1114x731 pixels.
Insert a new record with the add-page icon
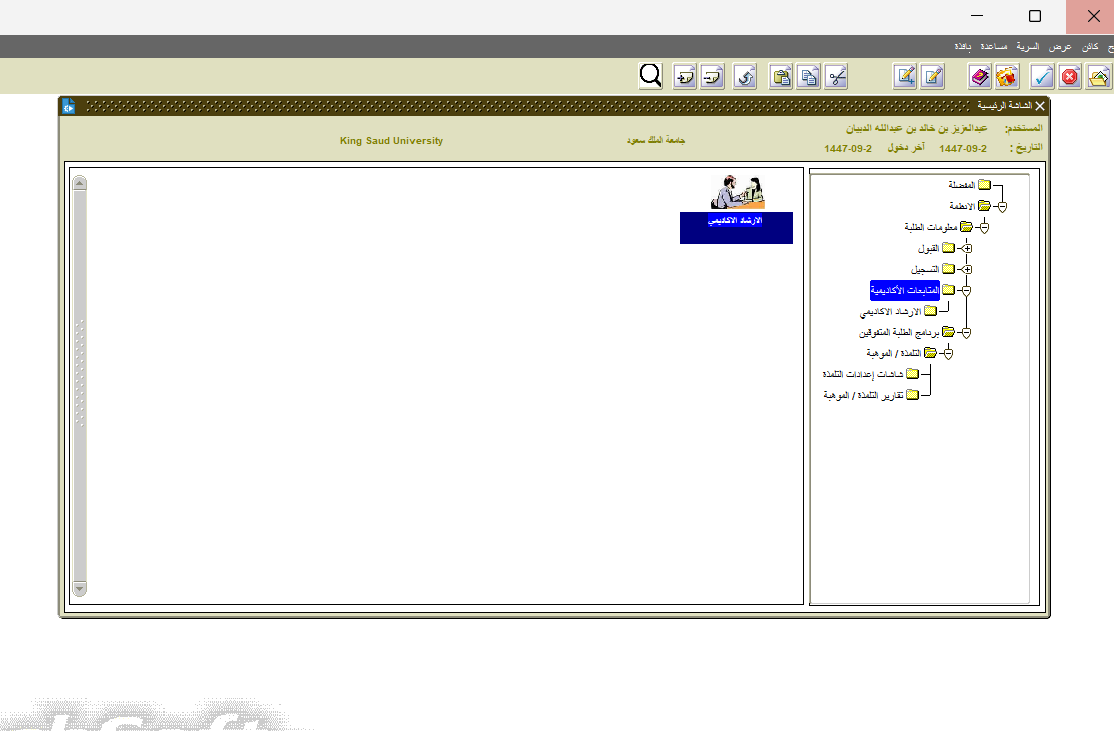(684, 76)
